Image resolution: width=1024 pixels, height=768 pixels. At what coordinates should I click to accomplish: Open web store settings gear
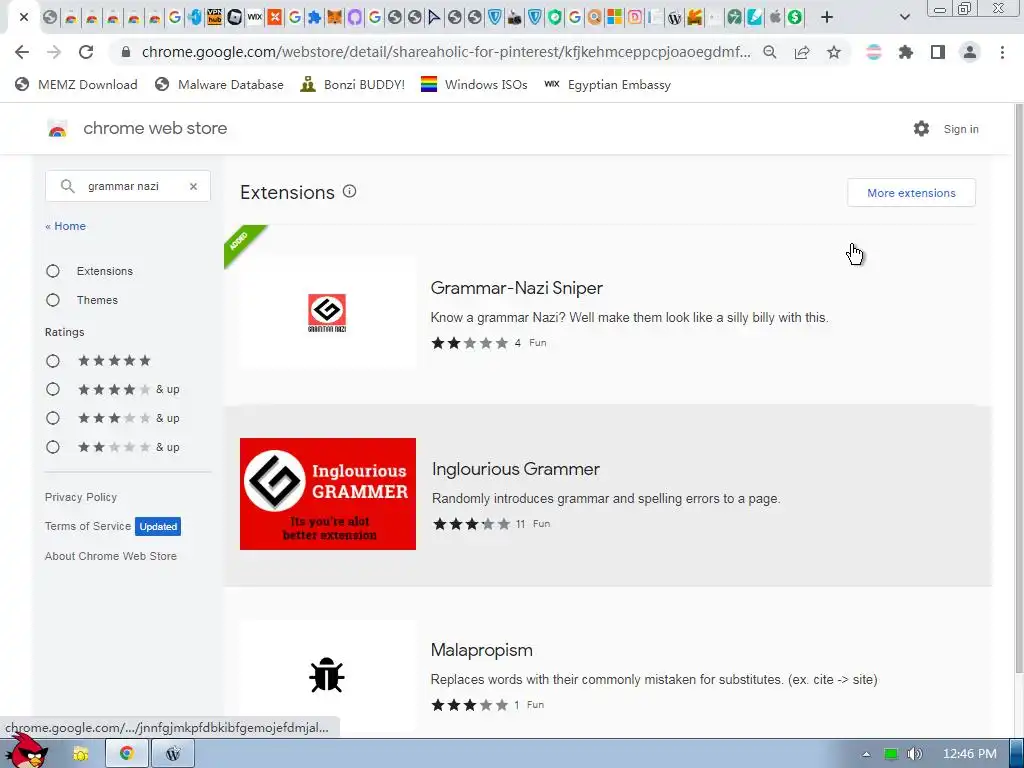click(x=921, y=129)
